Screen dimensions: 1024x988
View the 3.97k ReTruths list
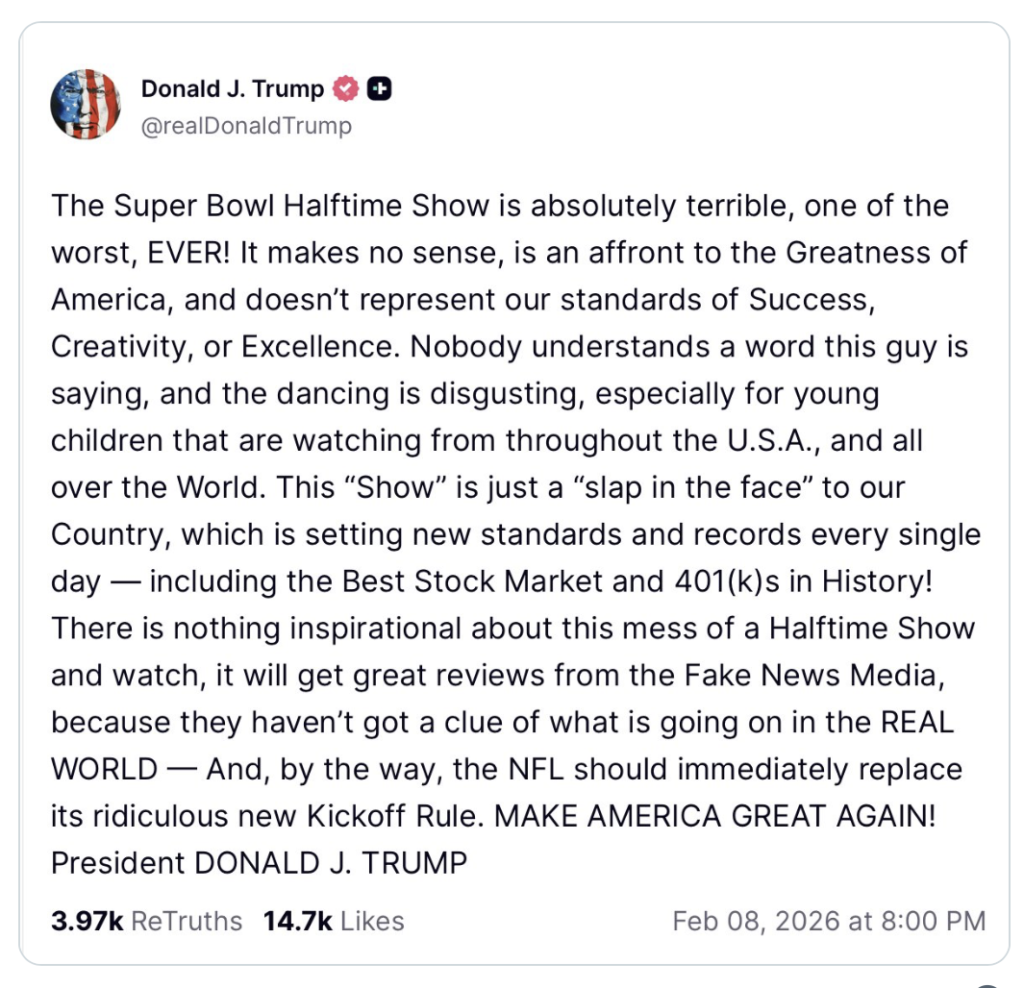(x=146, y=921)
